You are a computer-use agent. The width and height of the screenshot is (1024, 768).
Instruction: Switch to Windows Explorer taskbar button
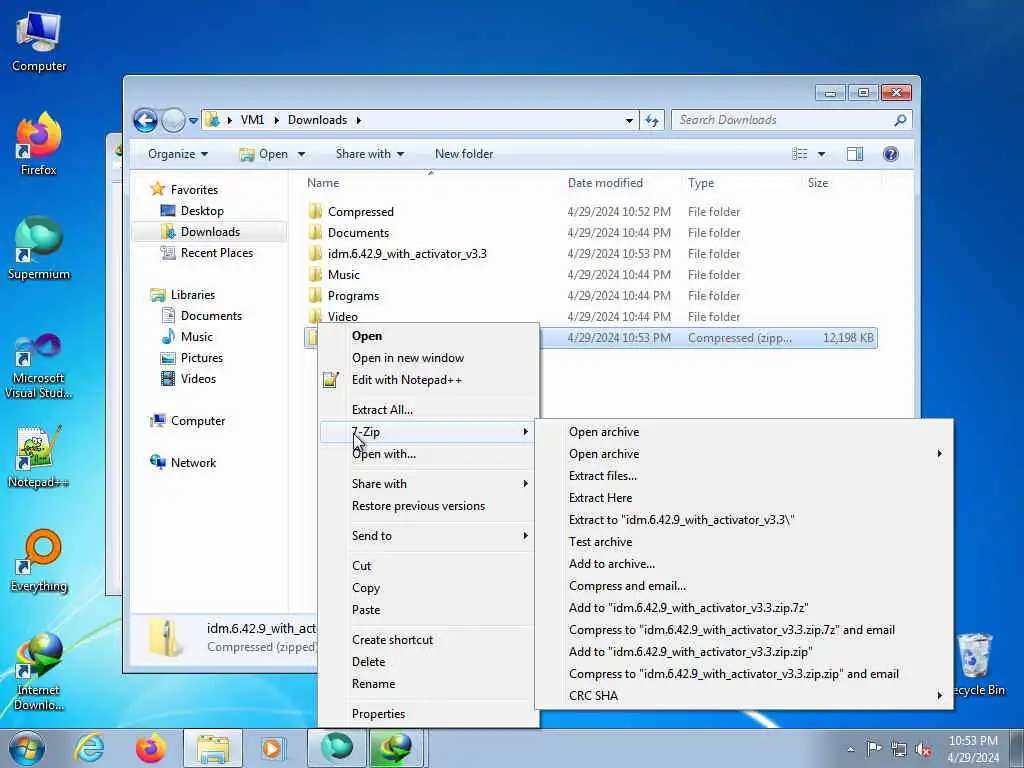(x=213, y=748)
